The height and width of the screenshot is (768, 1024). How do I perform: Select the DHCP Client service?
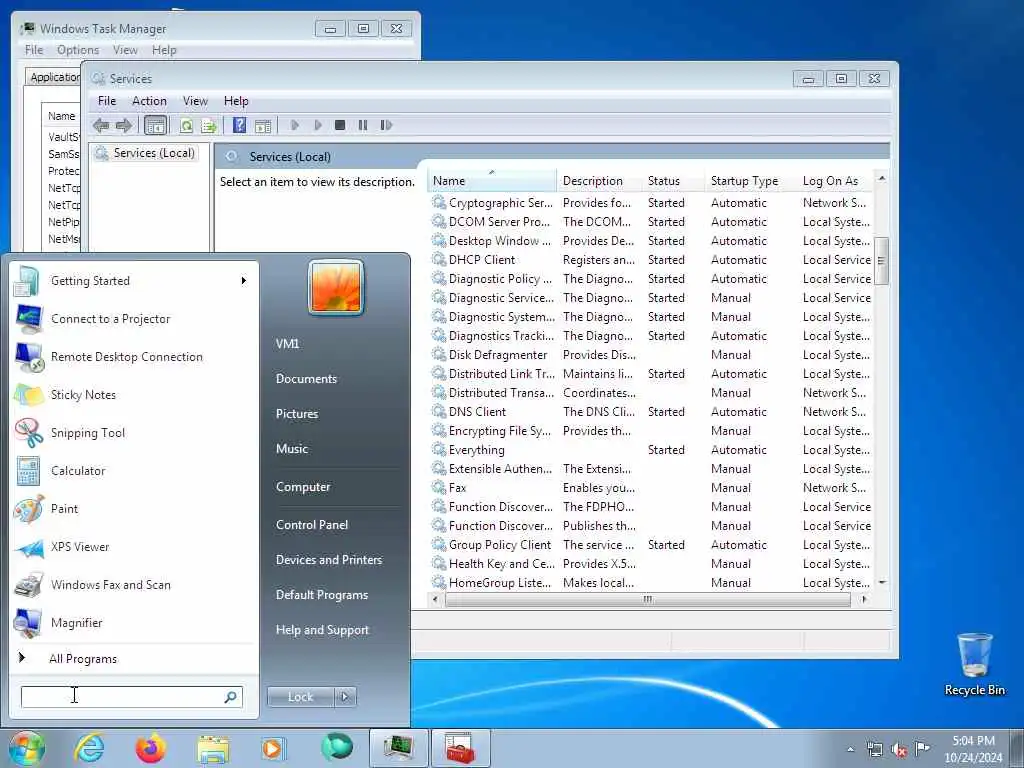(x=651, y=260)
